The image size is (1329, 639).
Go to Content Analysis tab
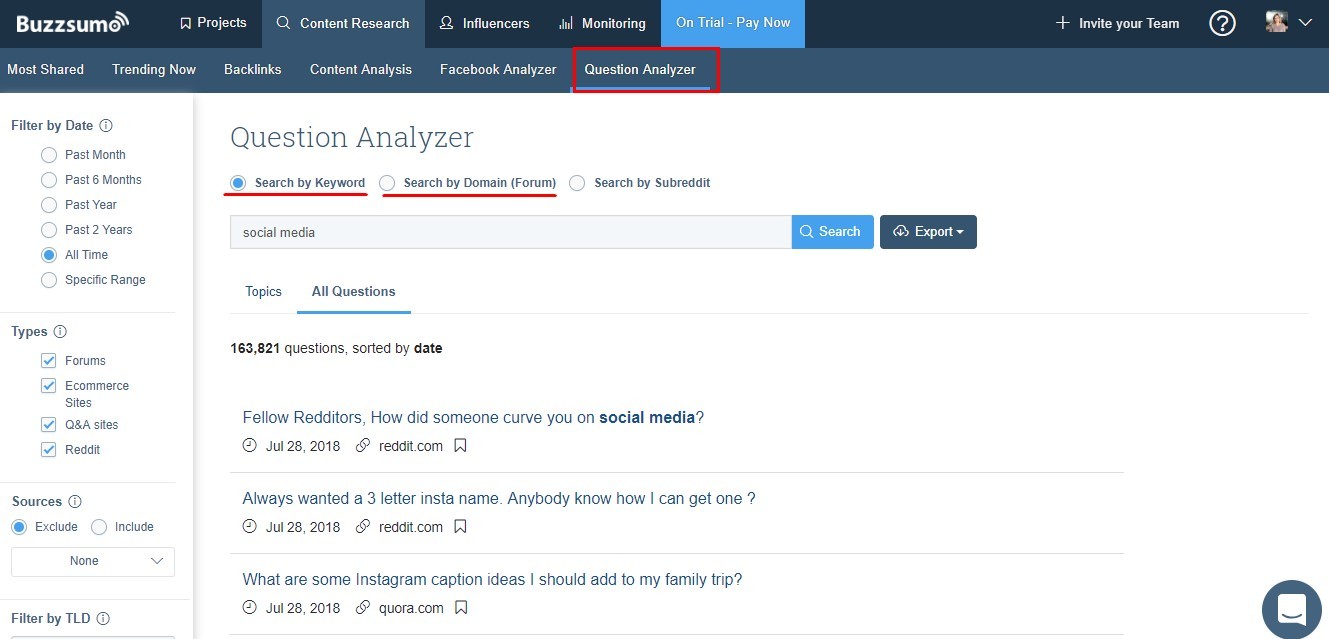(361, 70)
